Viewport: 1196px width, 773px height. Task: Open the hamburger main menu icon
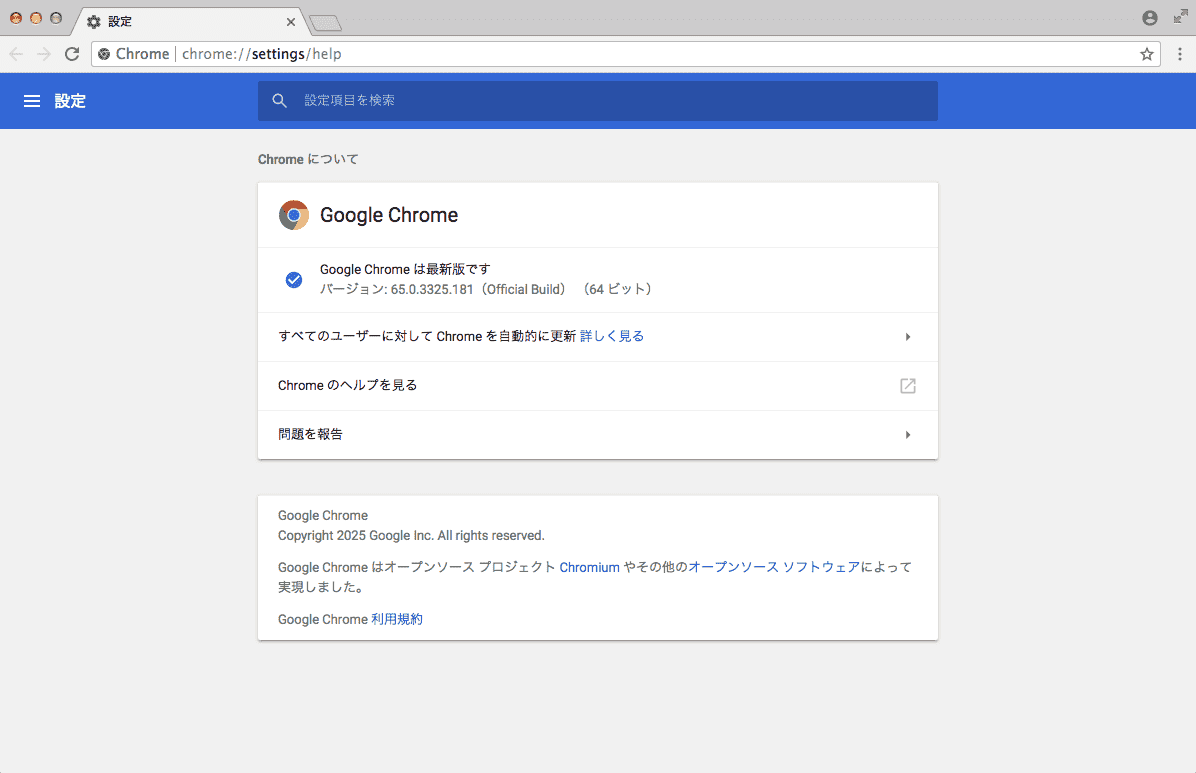tap(31, 101)
